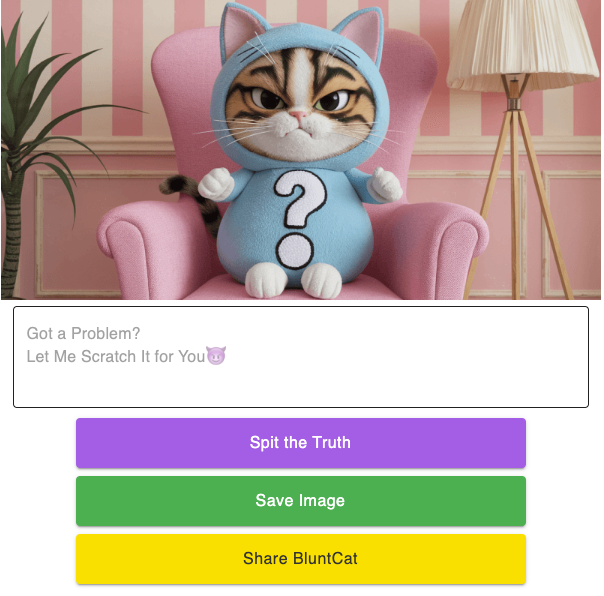Click the cat's right blue hood ear
This screenshot has width=604, height=596.
[x=360, y=33]
